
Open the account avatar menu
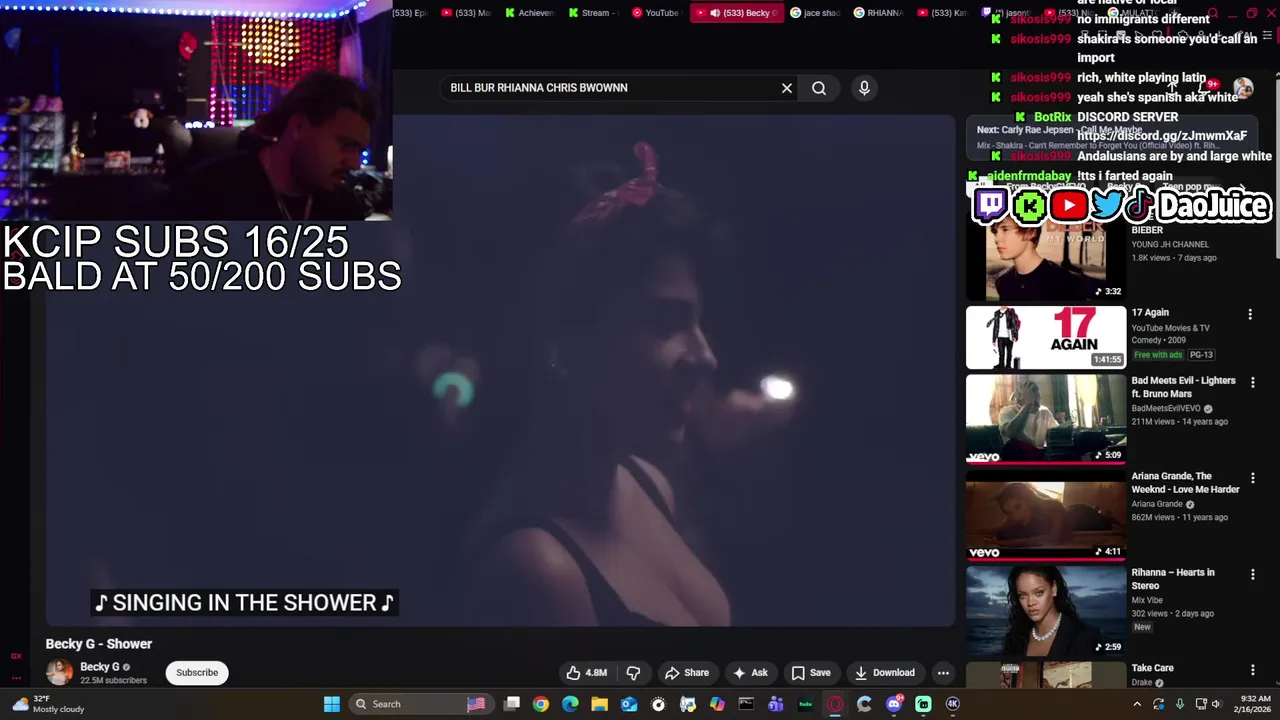click(1243, 88)
